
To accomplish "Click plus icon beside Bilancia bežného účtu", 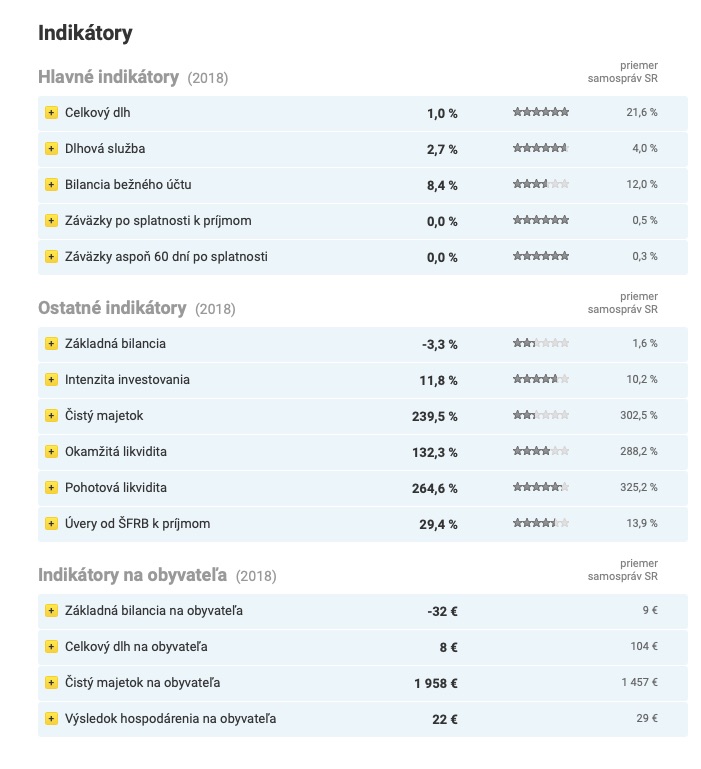I will click(51, 185).
